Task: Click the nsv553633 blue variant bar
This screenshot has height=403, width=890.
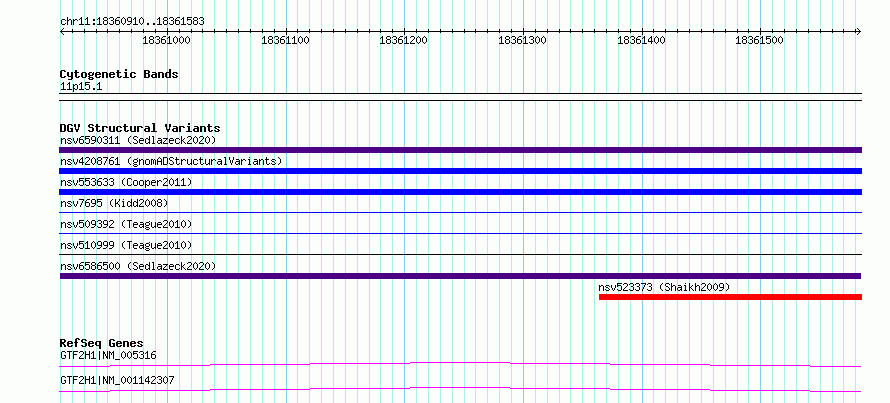Action: coord(460,192)
